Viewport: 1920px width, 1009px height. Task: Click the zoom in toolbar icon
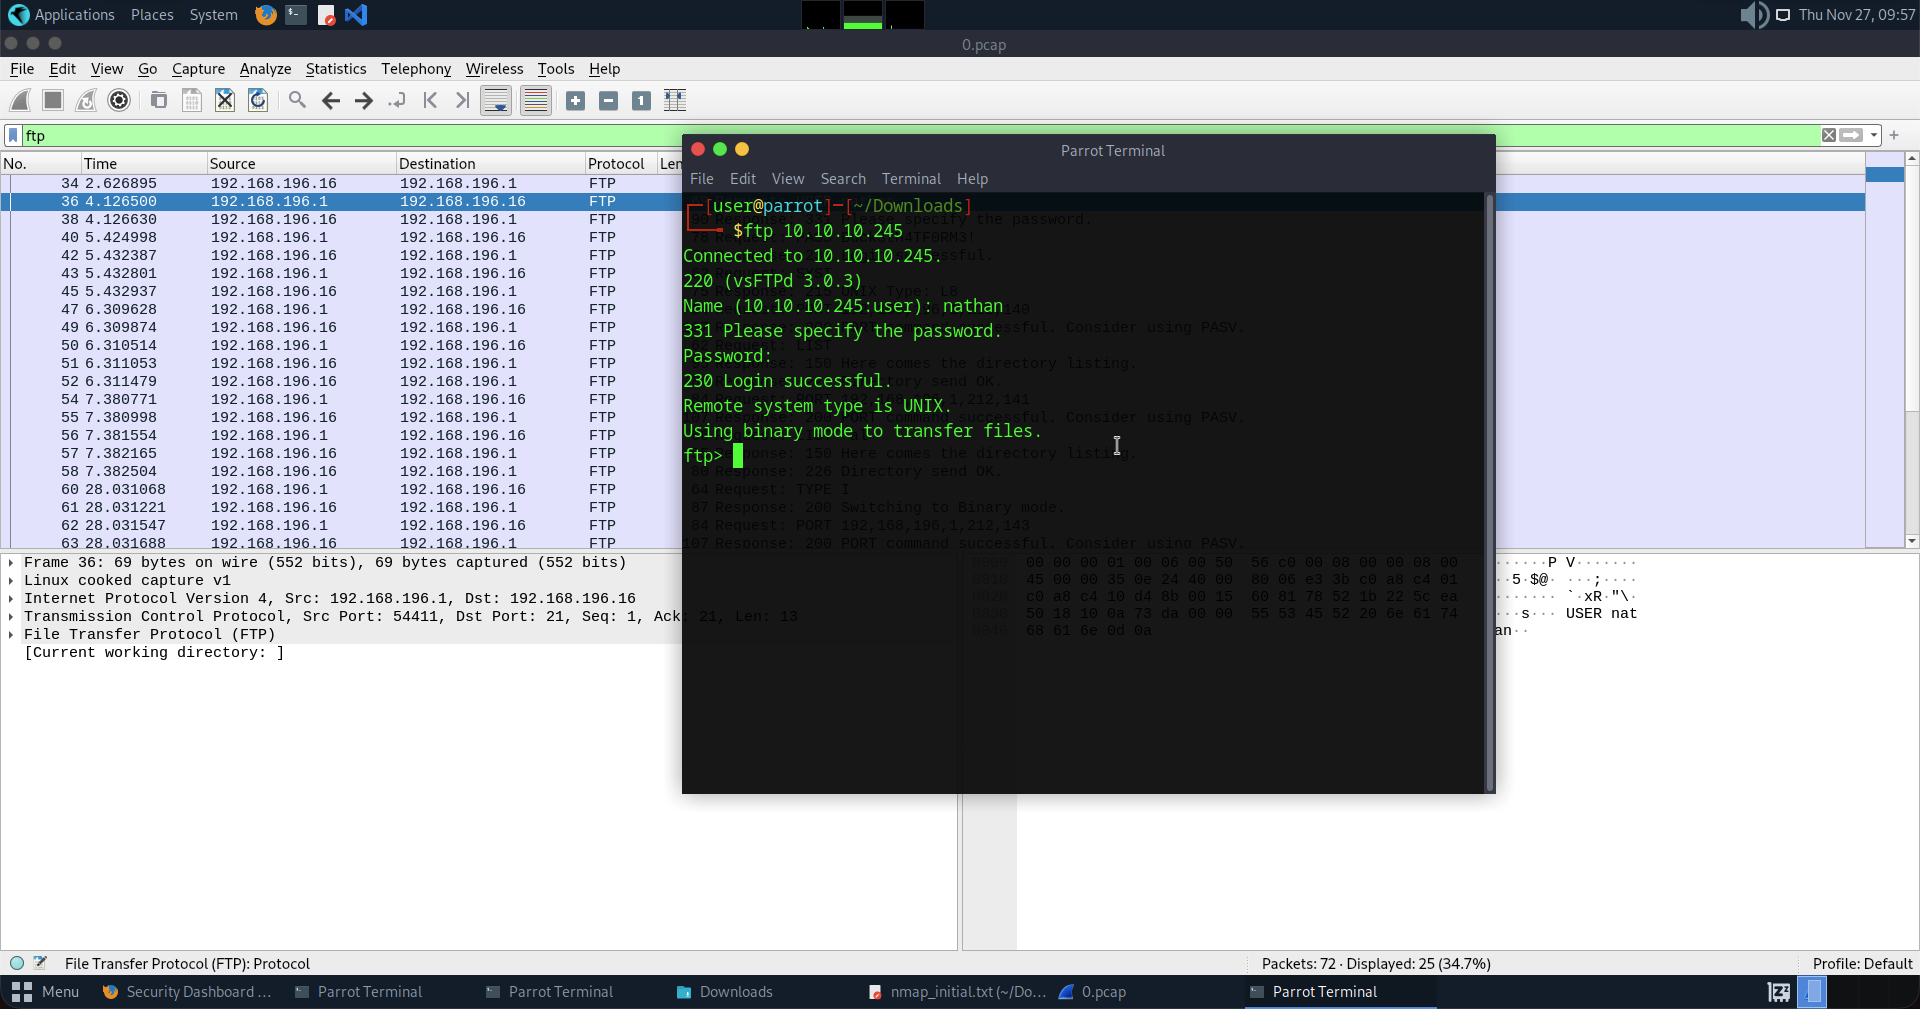click(x=575, y=100)
